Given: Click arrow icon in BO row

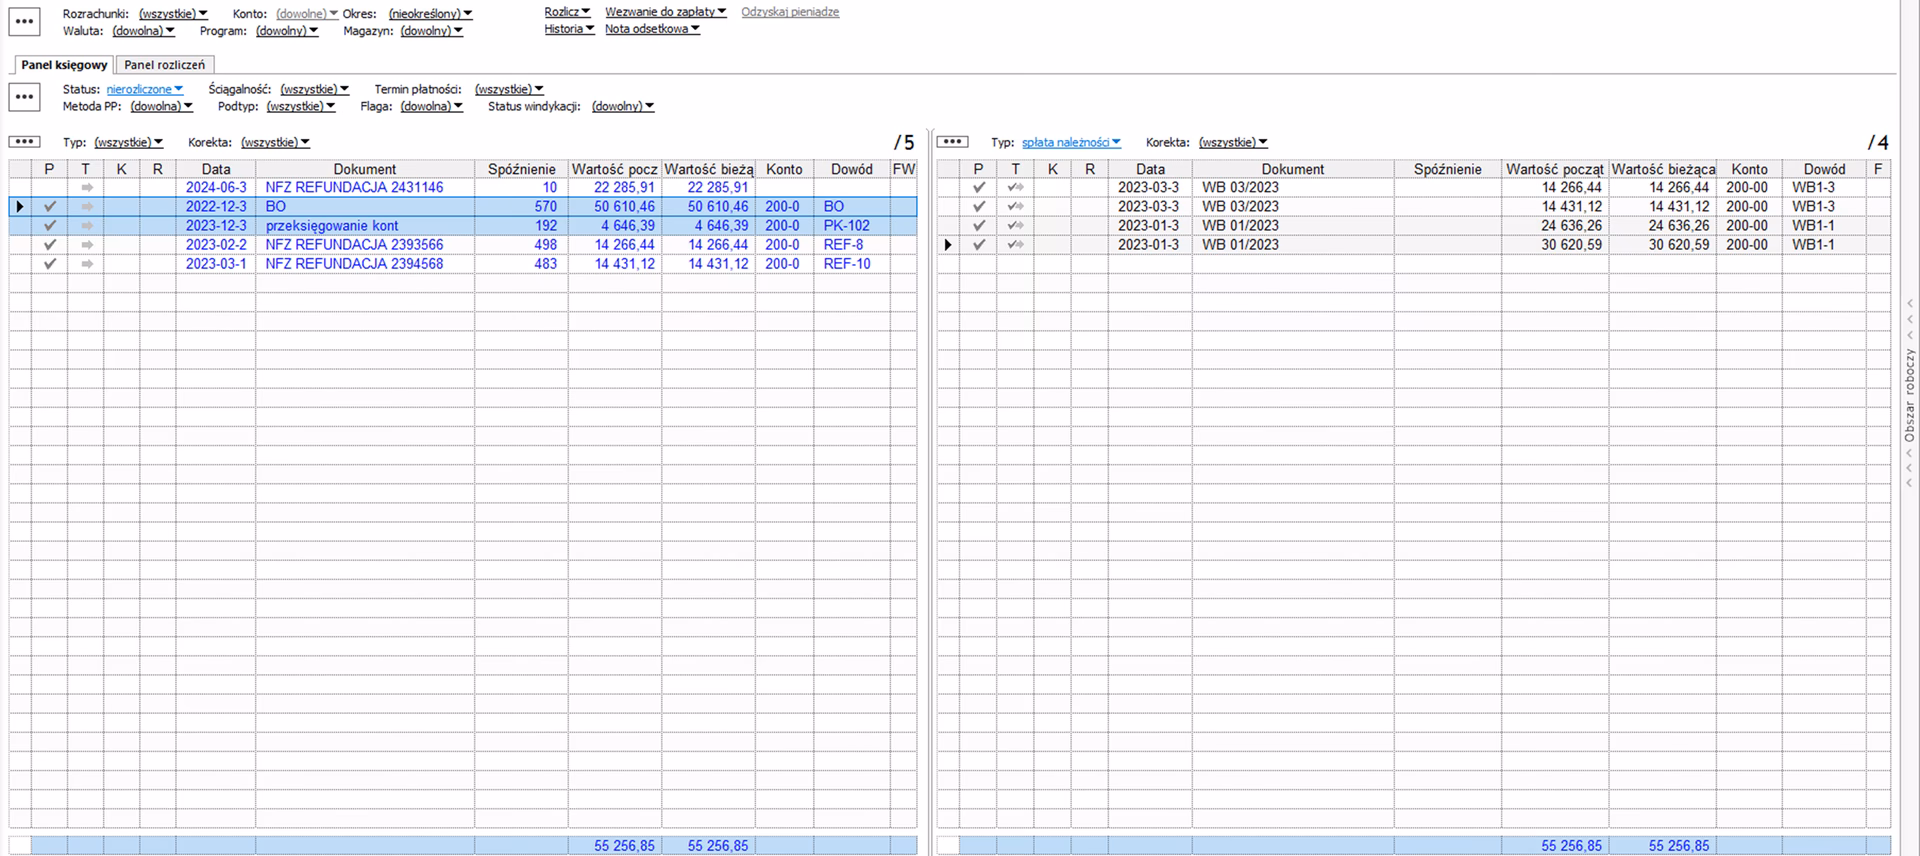Looking at the screenshot, I should click(x=87, y=207).
